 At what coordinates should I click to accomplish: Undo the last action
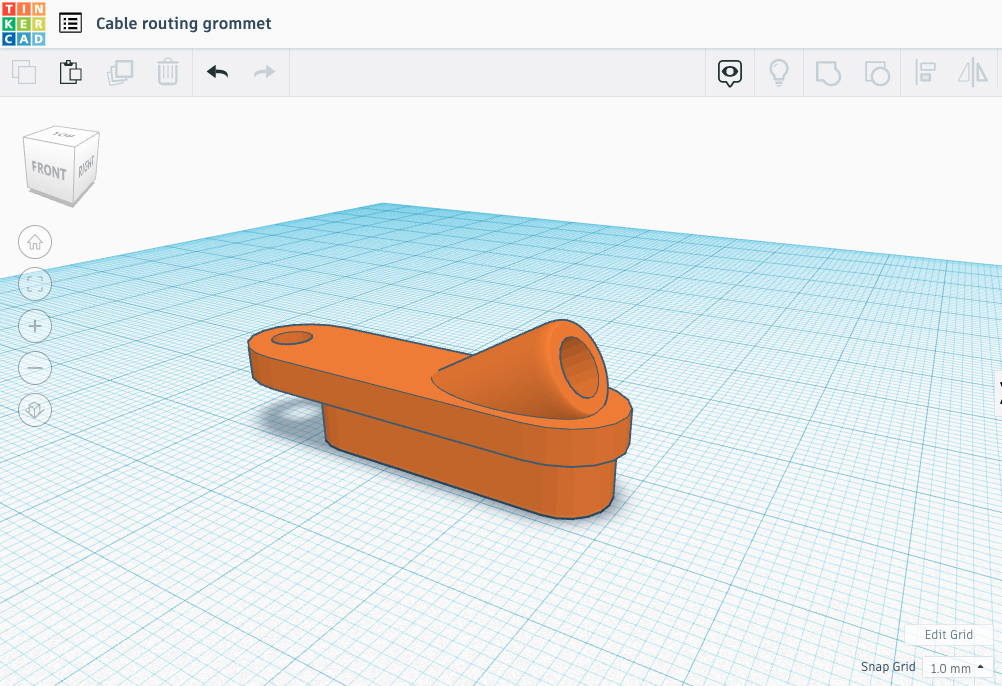pyautogui.click(x=217, y=72)
